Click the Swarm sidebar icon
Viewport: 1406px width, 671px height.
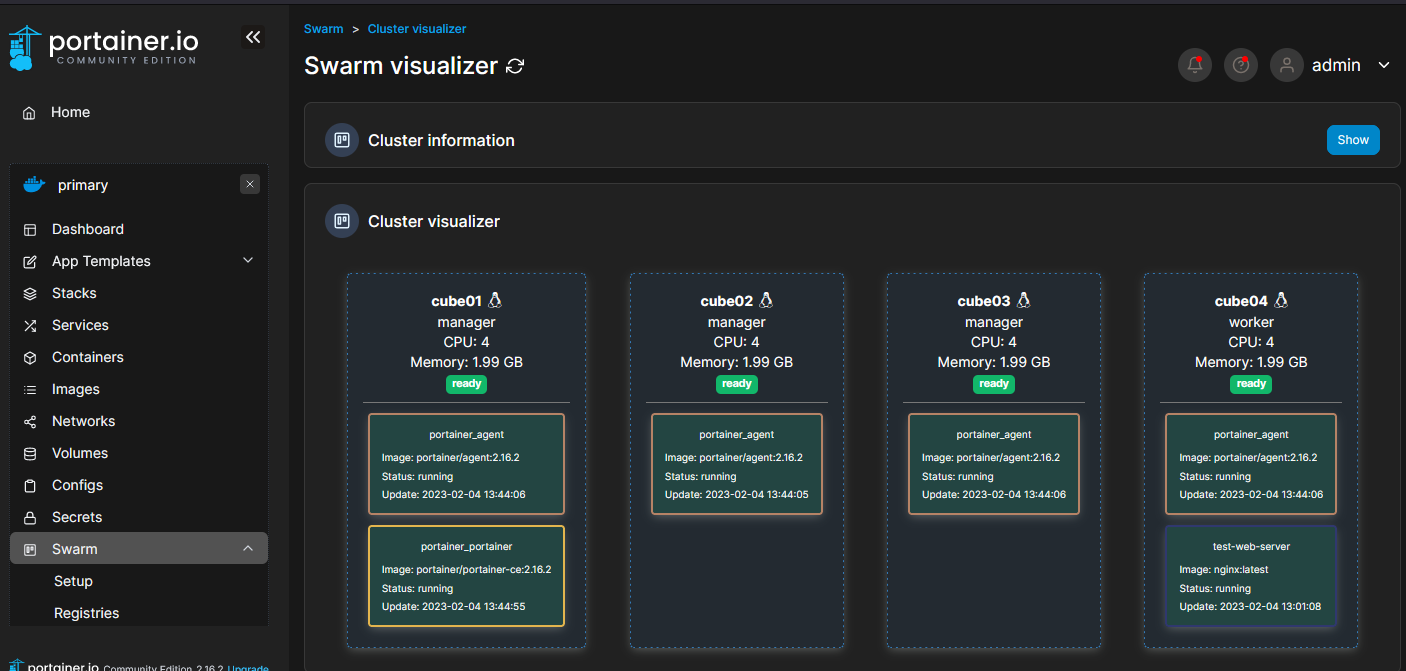30,549
